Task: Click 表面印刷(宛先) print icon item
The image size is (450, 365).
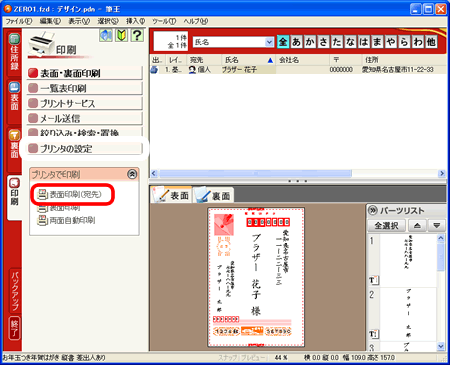Action: pyautogui.click(x=69, y=194)
